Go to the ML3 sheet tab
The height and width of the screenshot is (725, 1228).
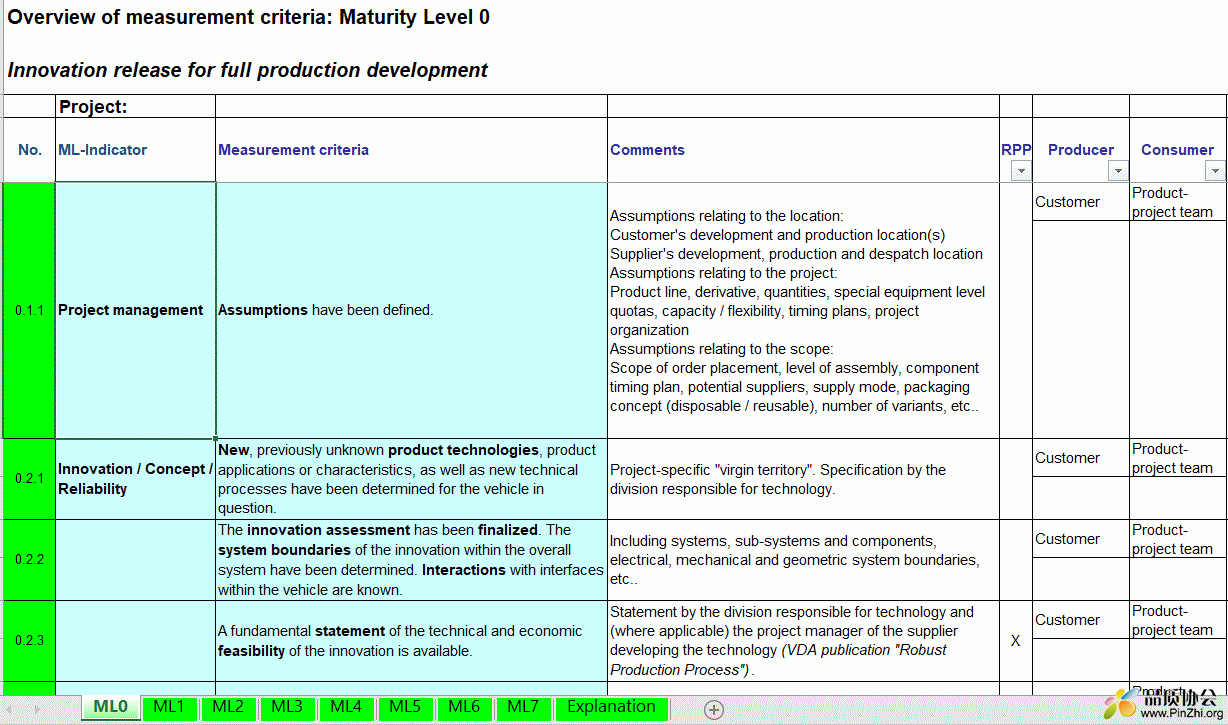(x=287, y=707)
